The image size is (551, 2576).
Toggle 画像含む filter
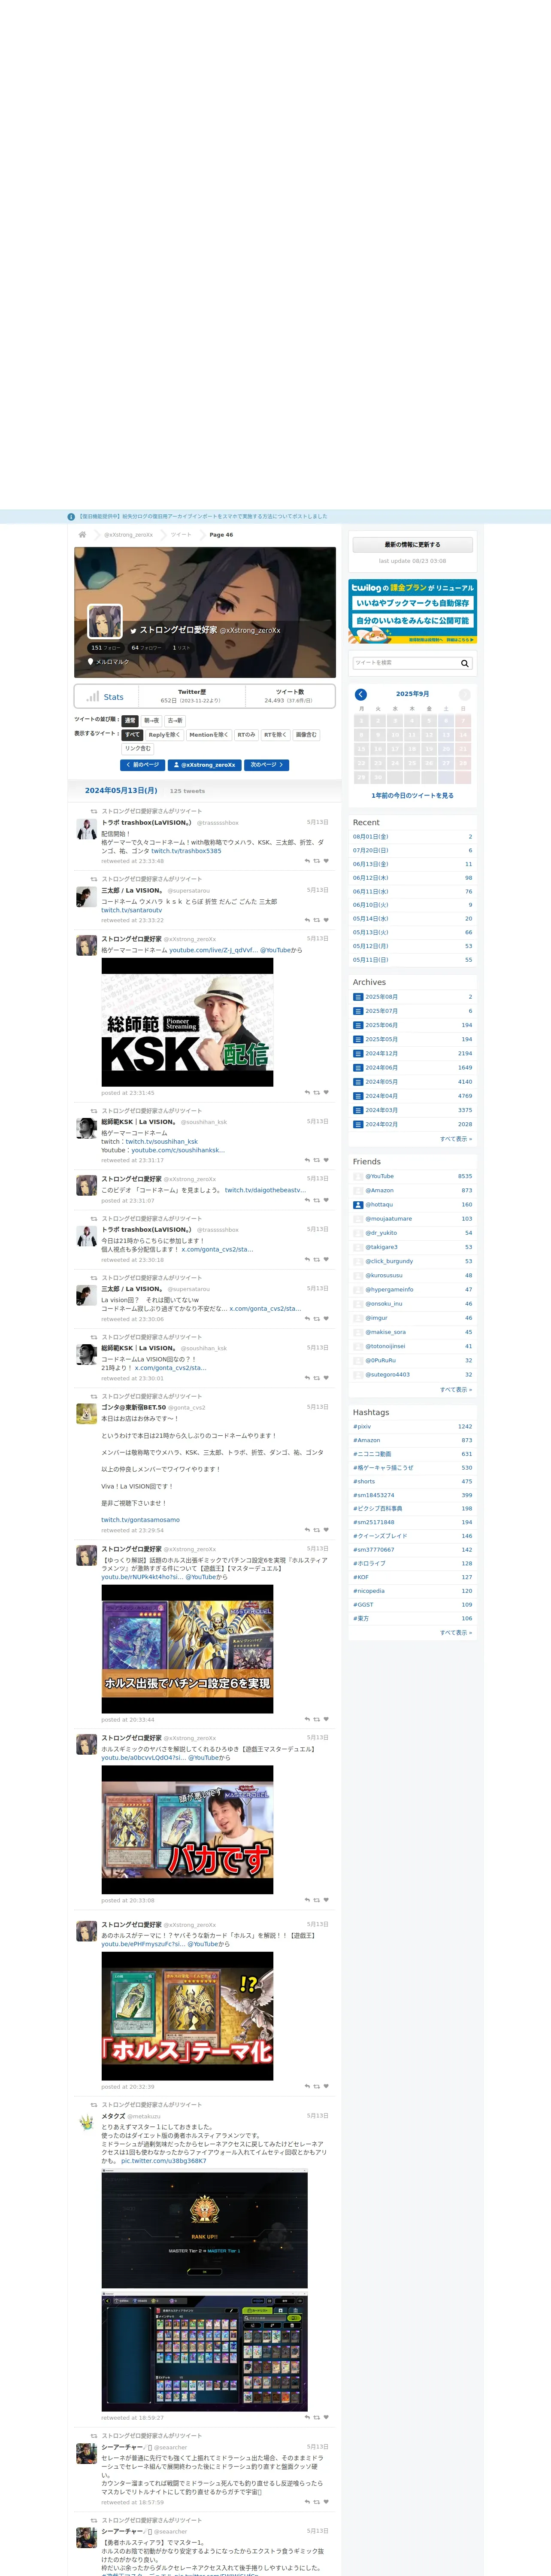pos(306,735)
